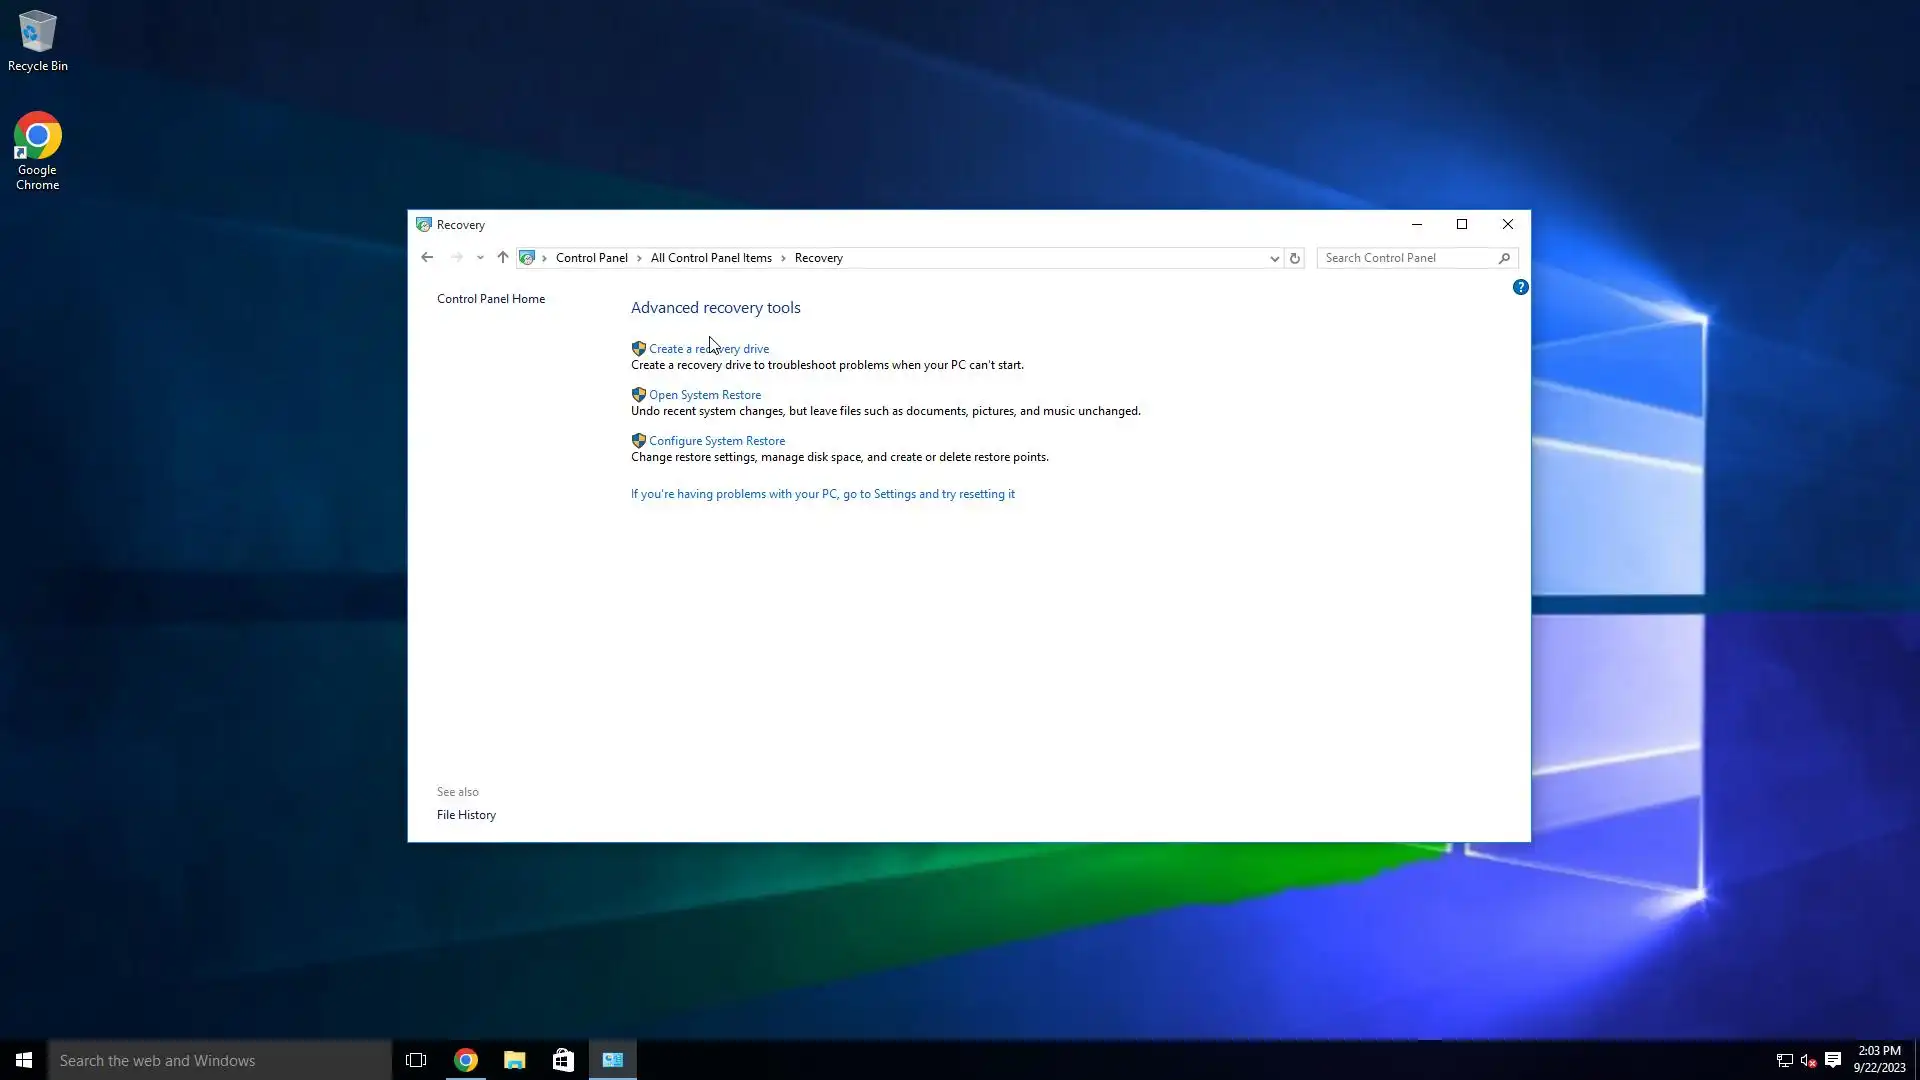Click the Configure System Restore link
1920x1080 pixels.
(x=716, y=441)
